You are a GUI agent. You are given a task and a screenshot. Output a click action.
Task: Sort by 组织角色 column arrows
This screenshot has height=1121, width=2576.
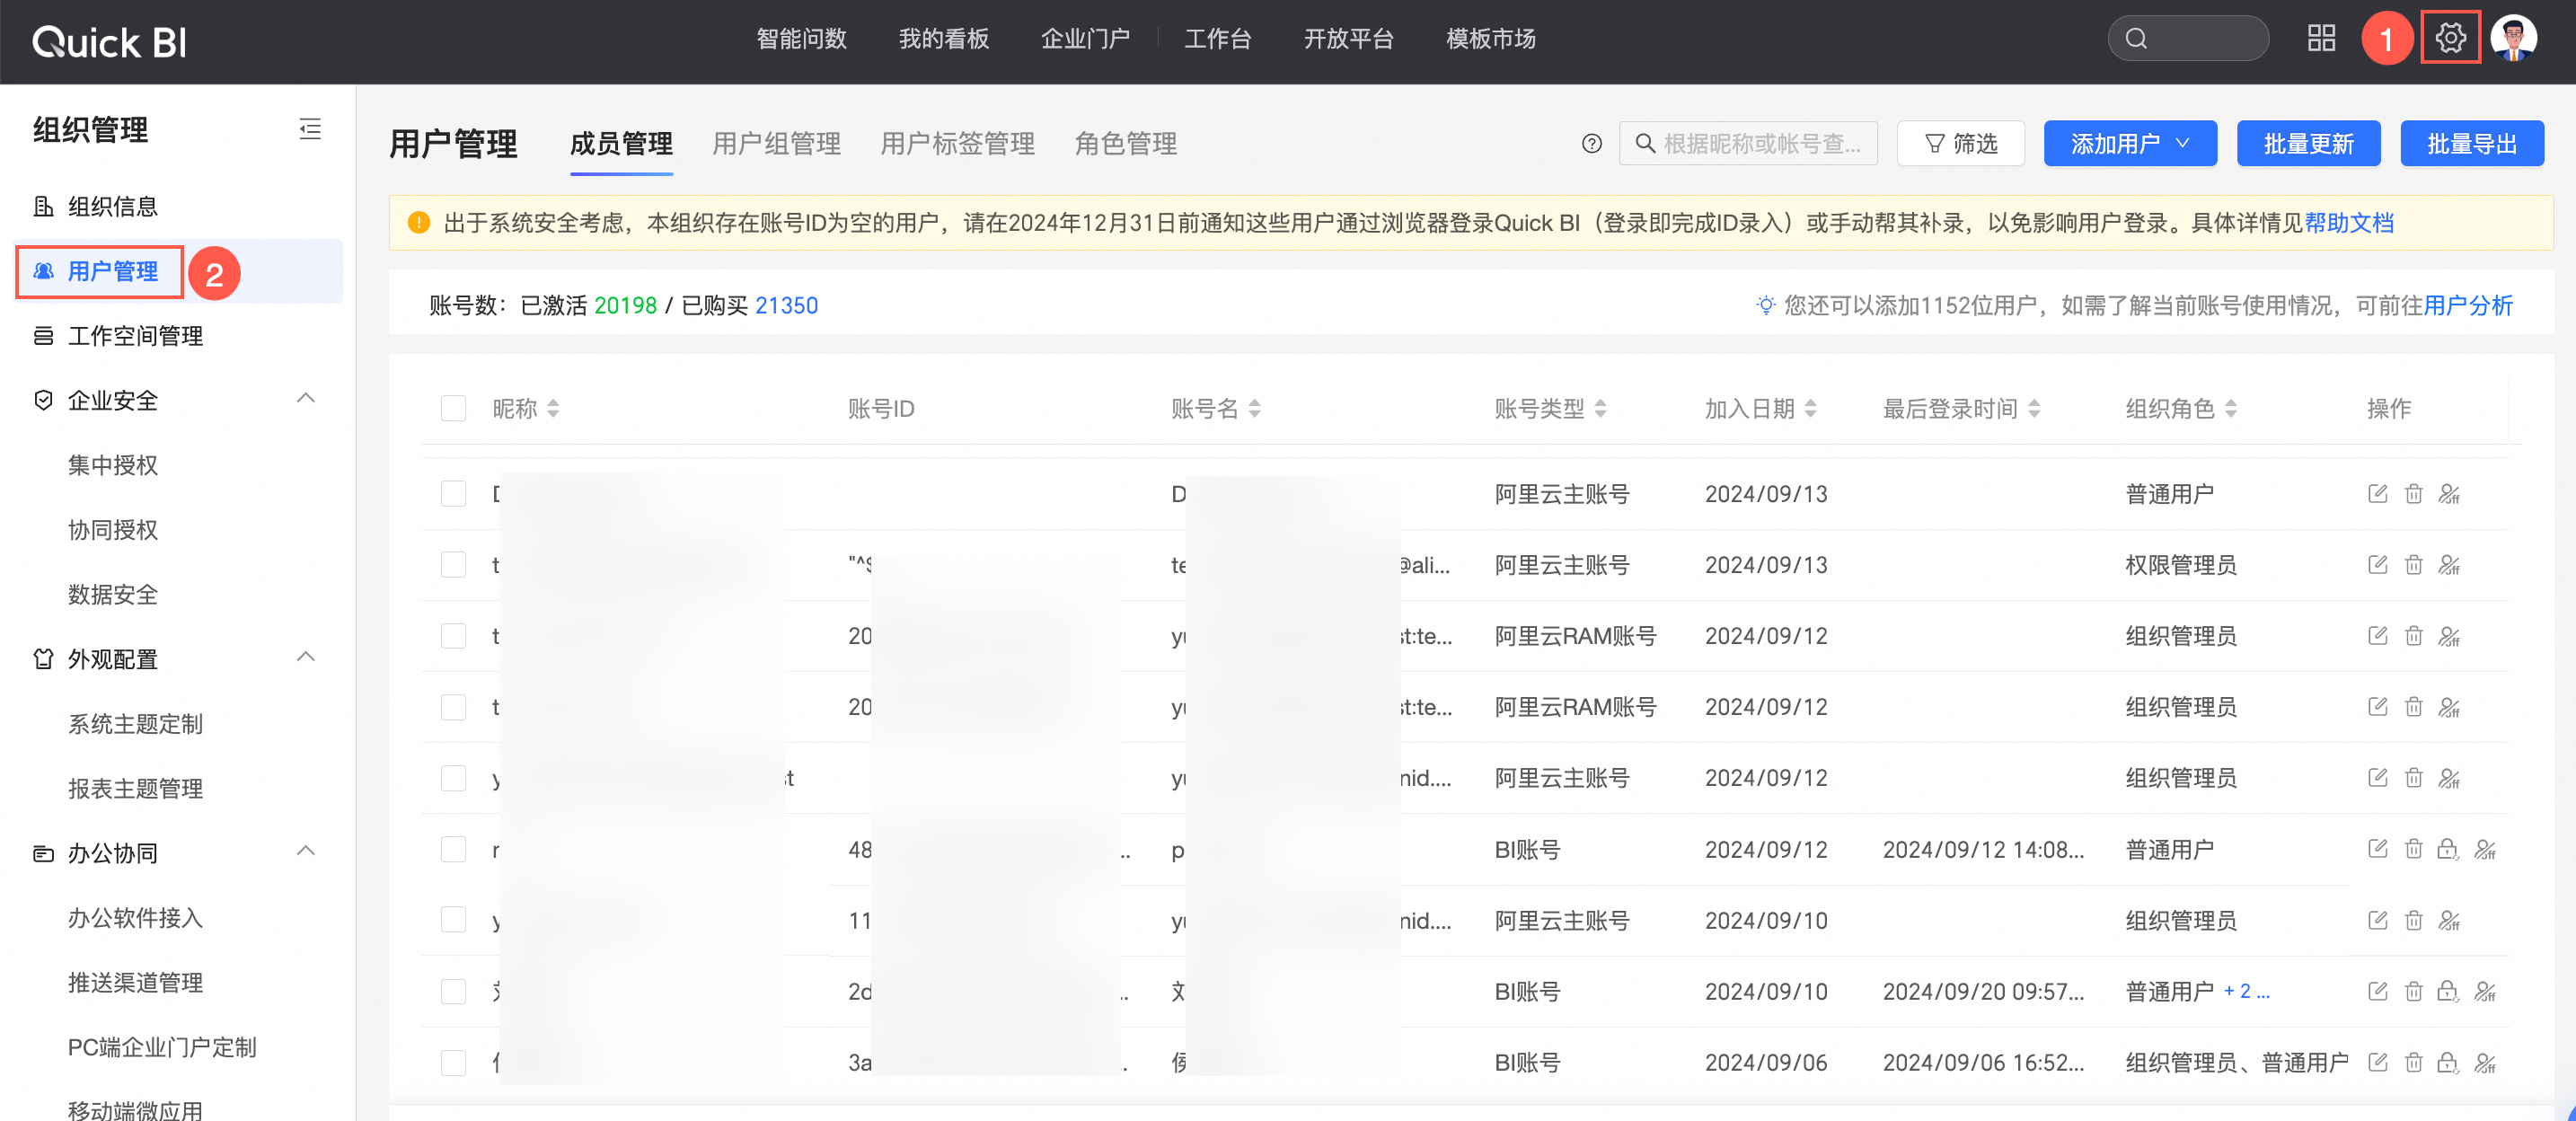[2231, 408]
